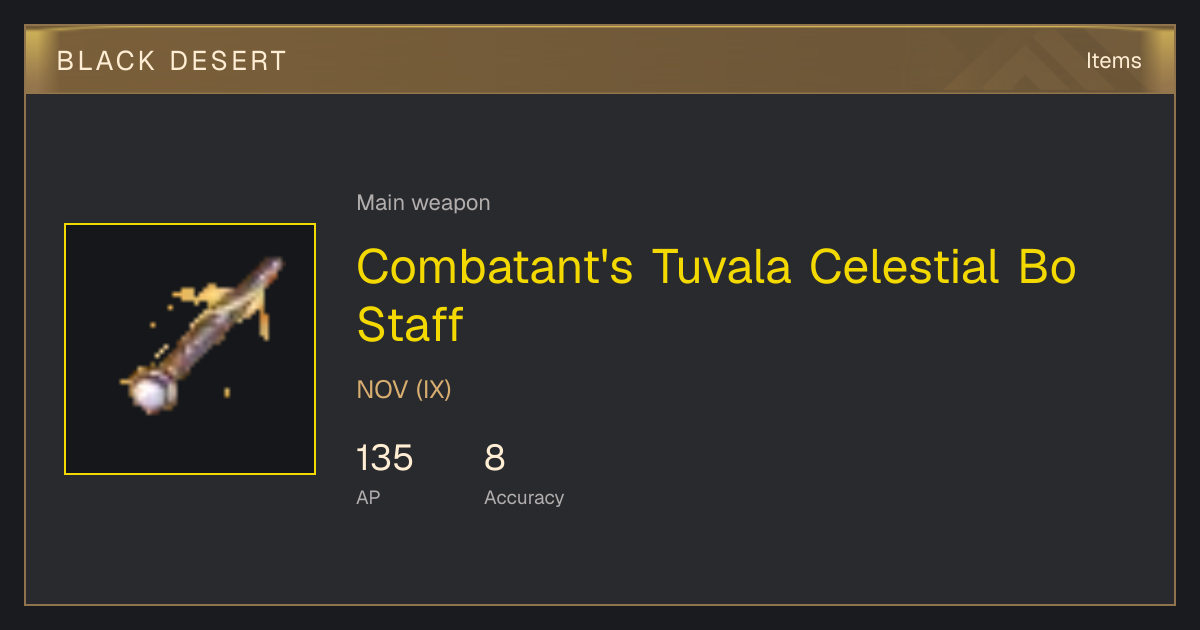Click the blank gold header banner center

tap(600, 61)
